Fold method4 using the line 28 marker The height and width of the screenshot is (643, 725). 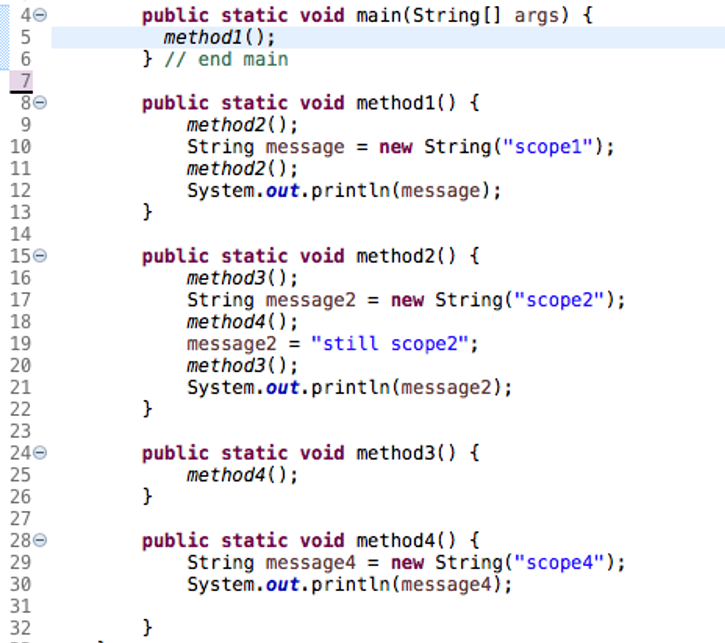40,541
